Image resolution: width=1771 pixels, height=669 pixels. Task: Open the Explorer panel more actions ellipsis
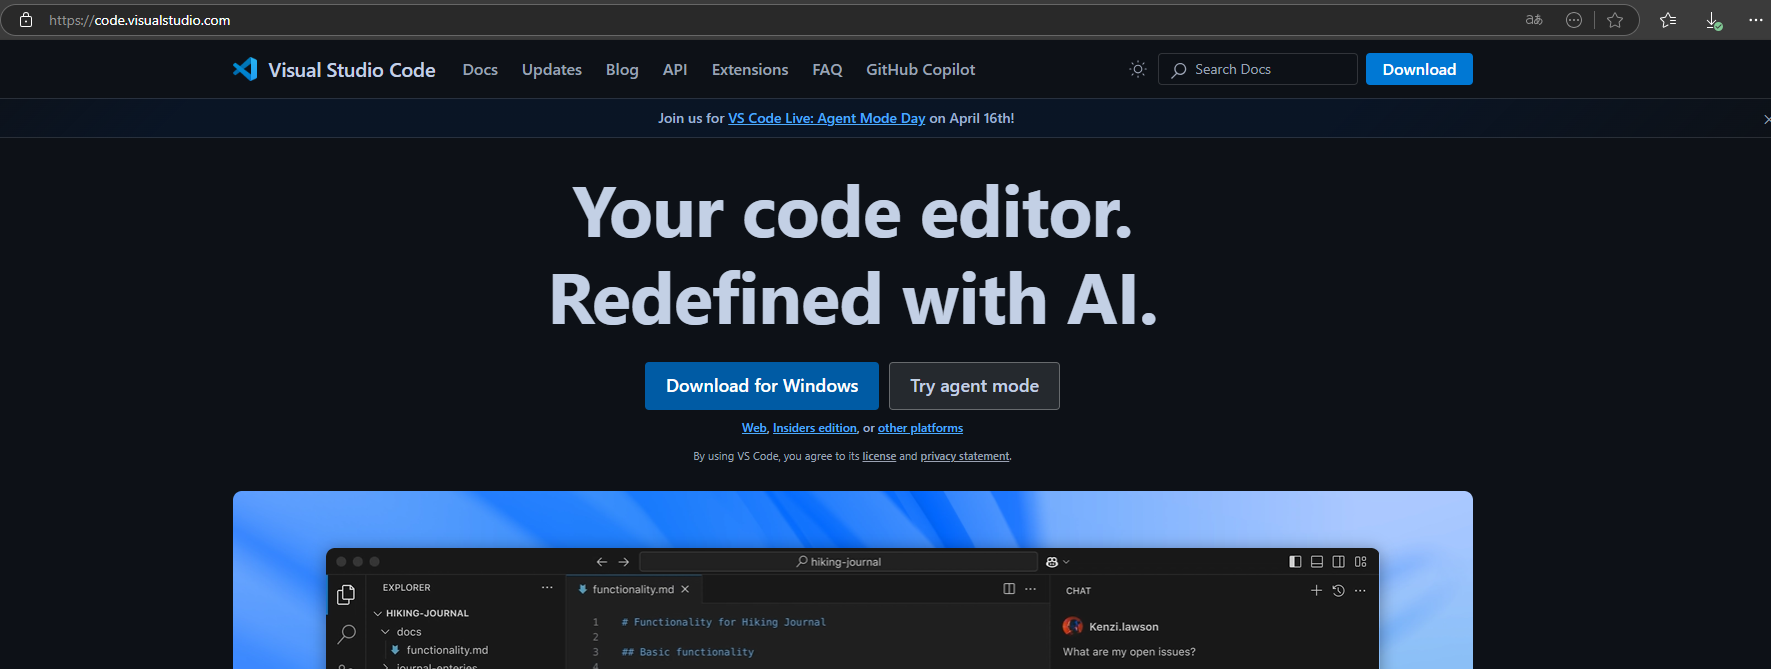[x=547, y=588]
